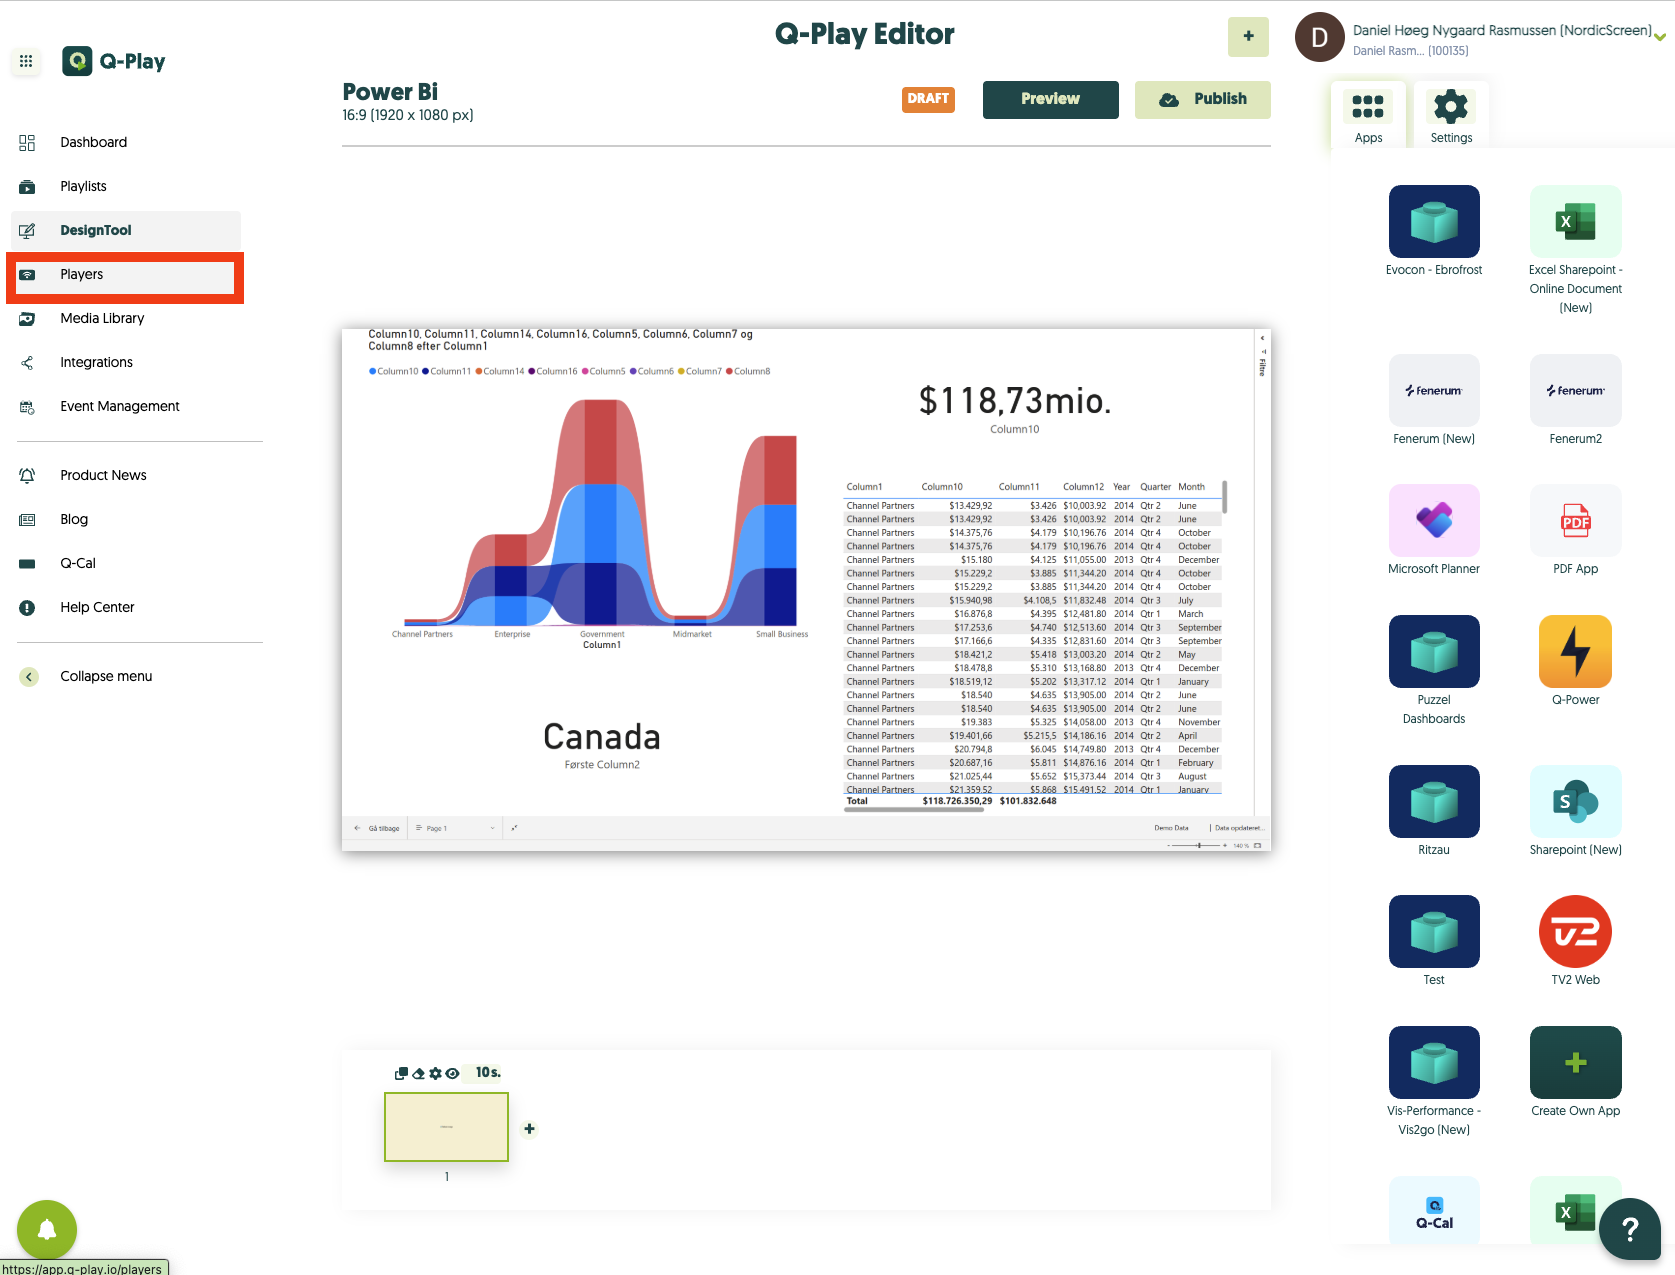
Task: Add a new slide with plus button
Action: pos(529,1129)
